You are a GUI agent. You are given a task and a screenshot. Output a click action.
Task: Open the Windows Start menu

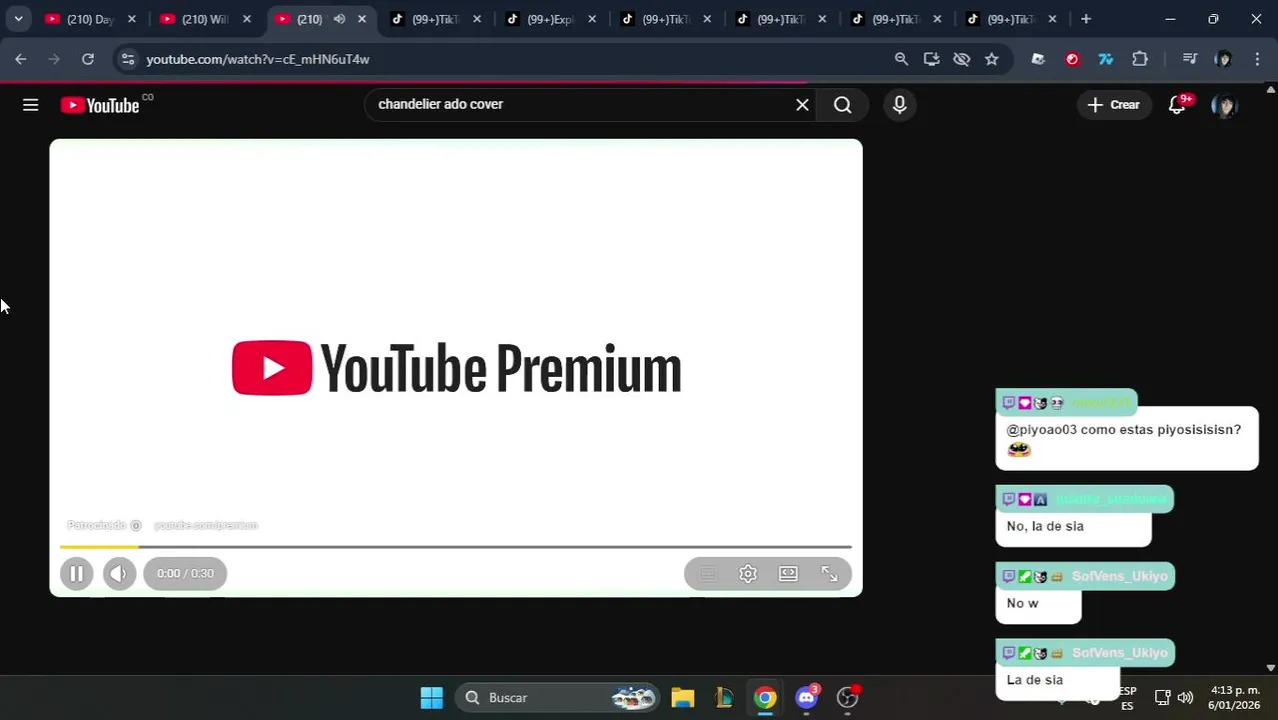pos(431,698)
